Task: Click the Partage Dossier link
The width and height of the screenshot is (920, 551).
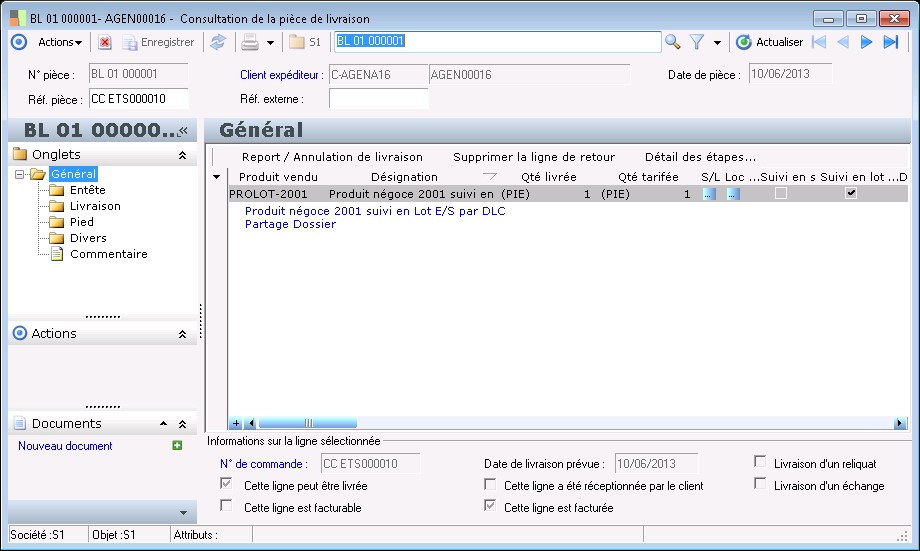Action: [x=290, y=224]
